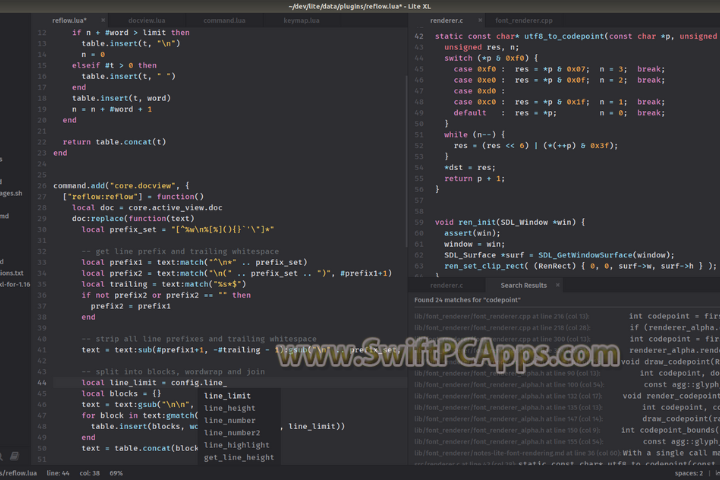Click the 'static const char* utf8_to_codepoint' line
Screen dimensions: 720x480
(x=576, y=36)
